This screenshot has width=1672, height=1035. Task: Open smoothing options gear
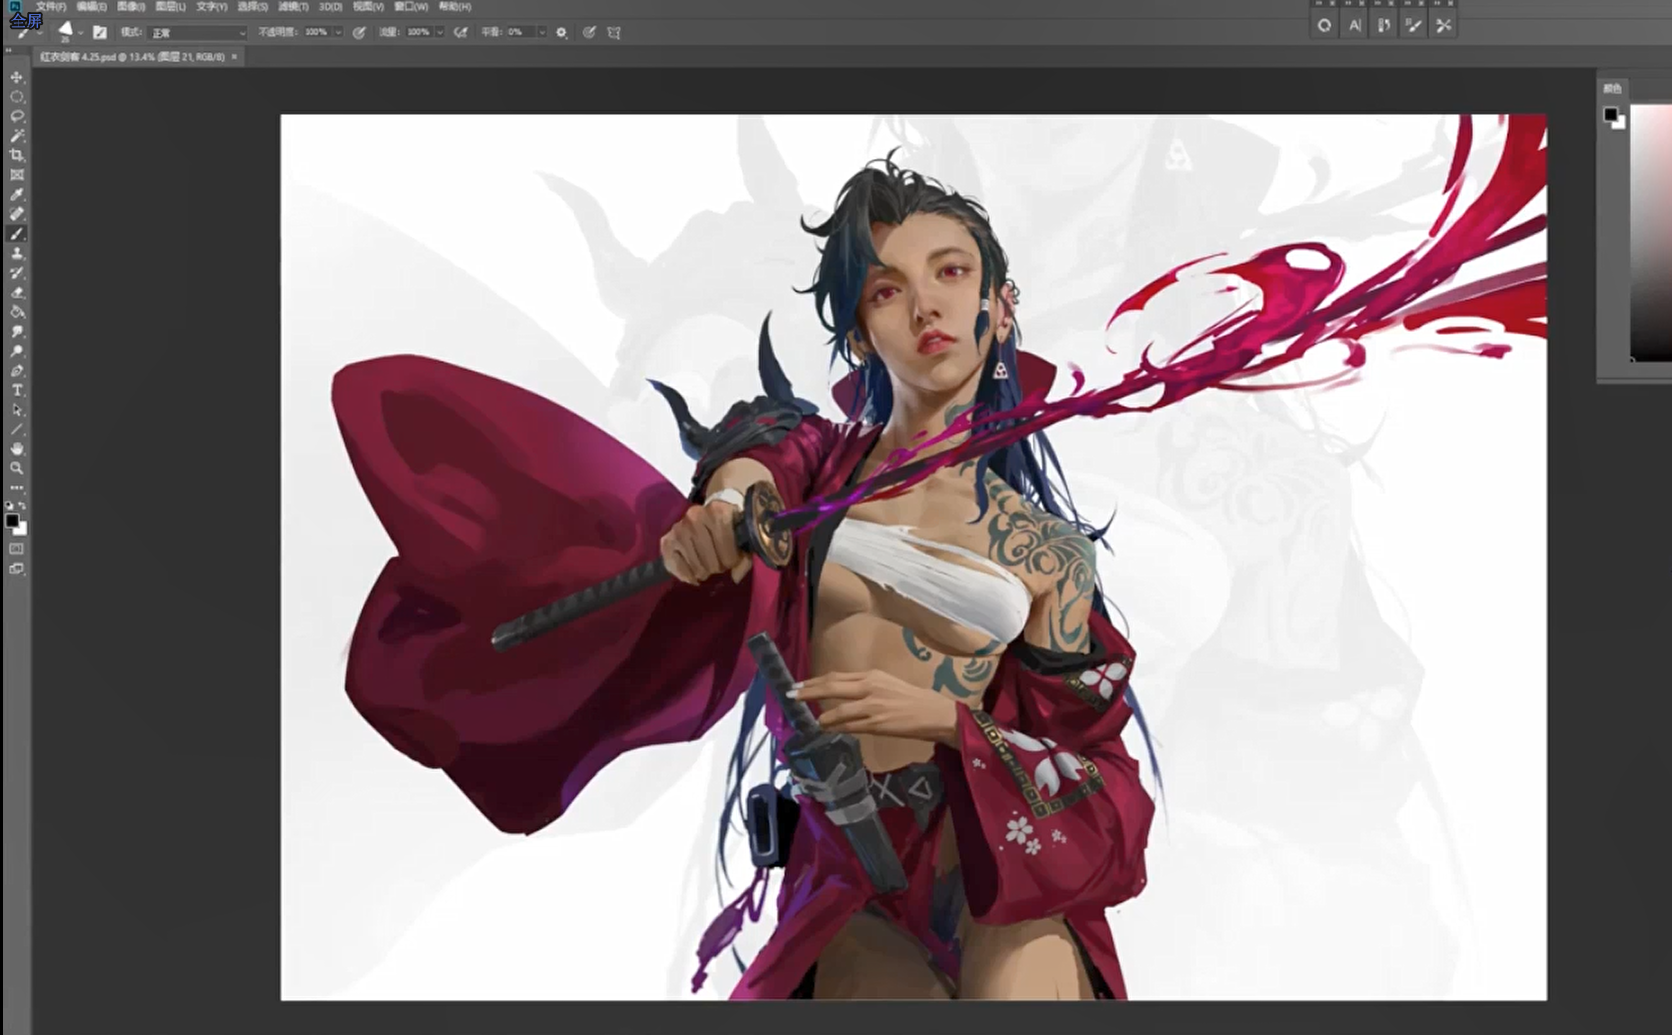click(x=562, y=32)
